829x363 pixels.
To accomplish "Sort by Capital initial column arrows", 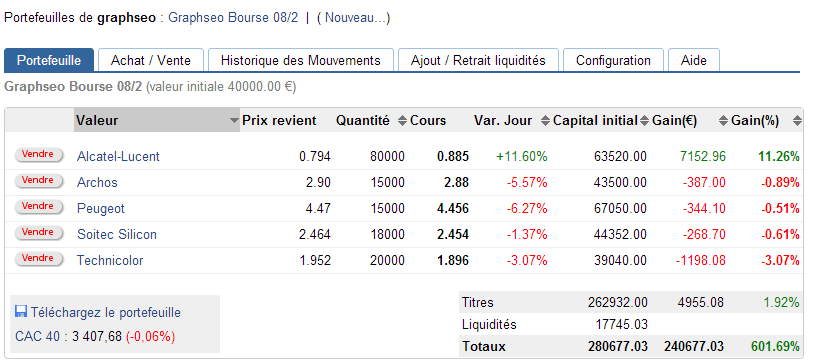I will pyautogui.click(x=644, y=121).
